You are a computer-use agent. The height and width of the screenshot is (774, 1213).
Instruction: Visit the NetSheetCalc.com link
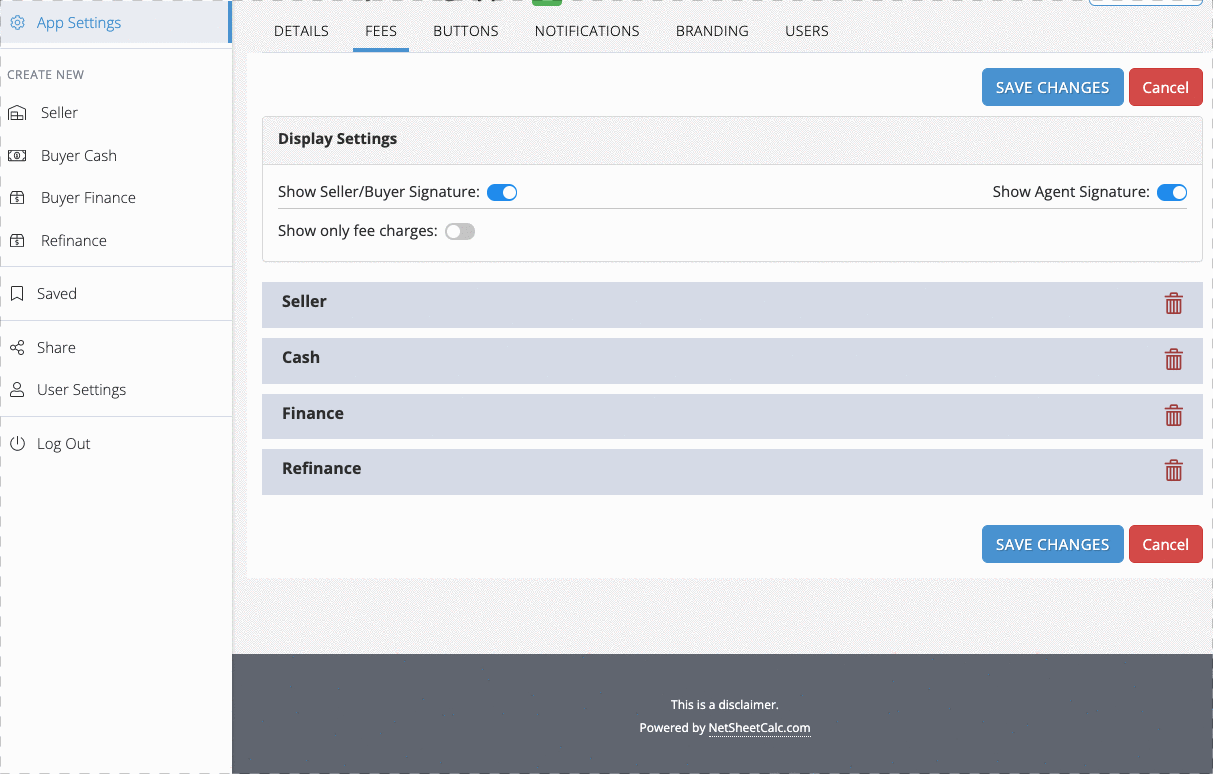(759, 727)
